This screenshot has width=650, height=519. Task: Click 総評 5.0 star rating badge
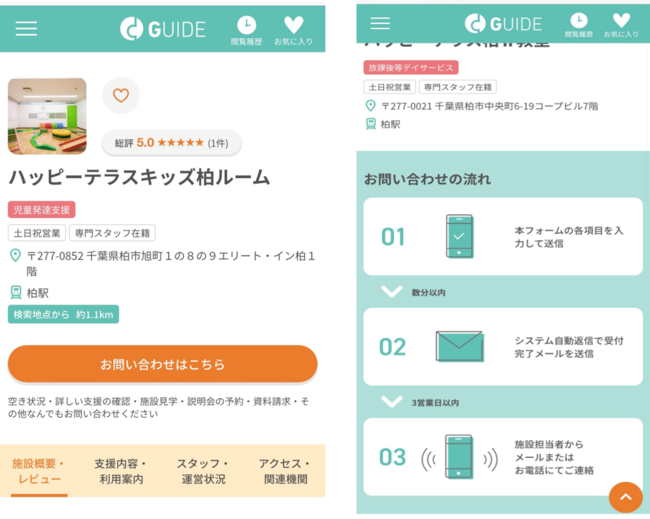coord(172,143)
